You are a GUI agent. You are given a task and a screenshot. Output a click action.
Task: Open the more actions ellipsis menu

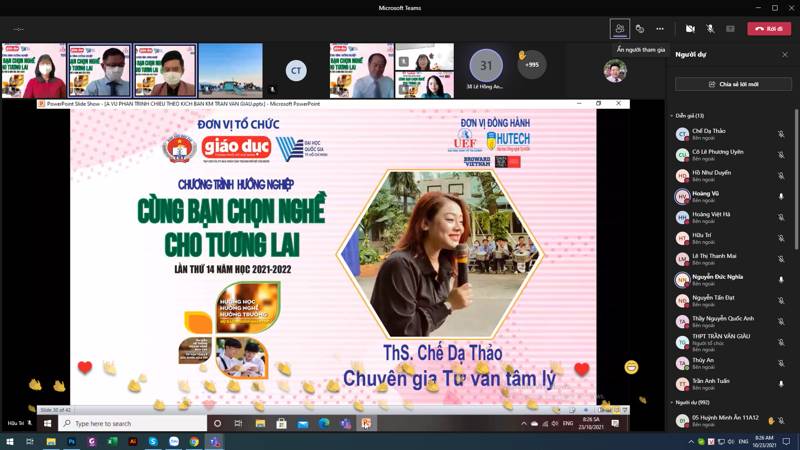[660, 28]
